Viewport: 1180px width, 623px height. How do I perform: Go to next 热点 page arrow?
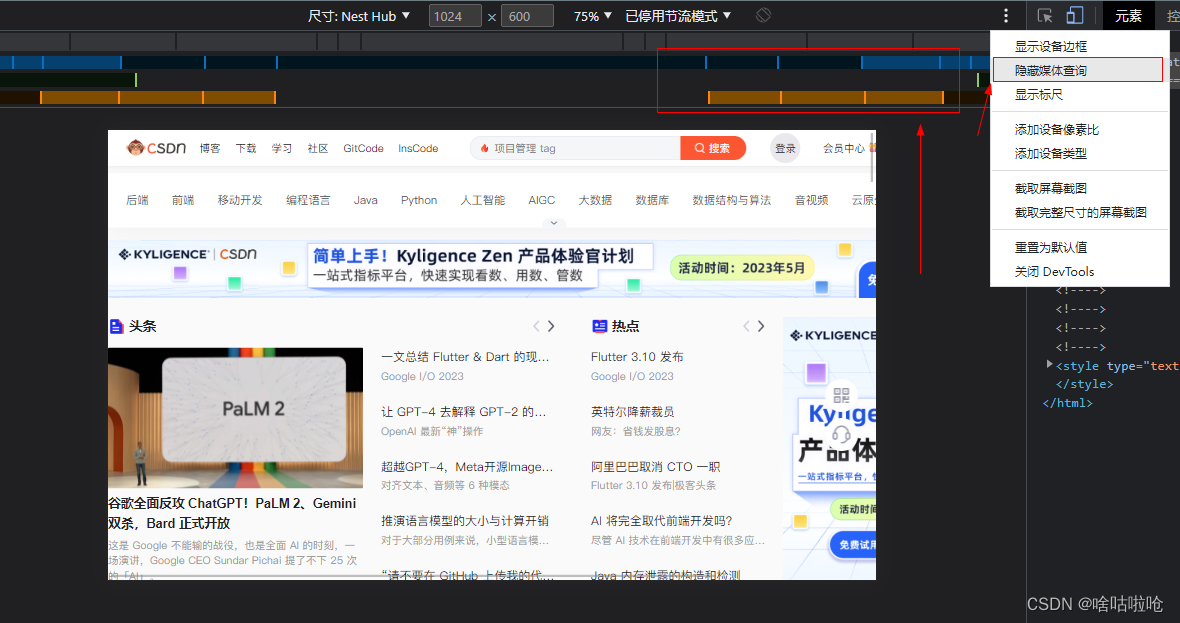(762, 326)
